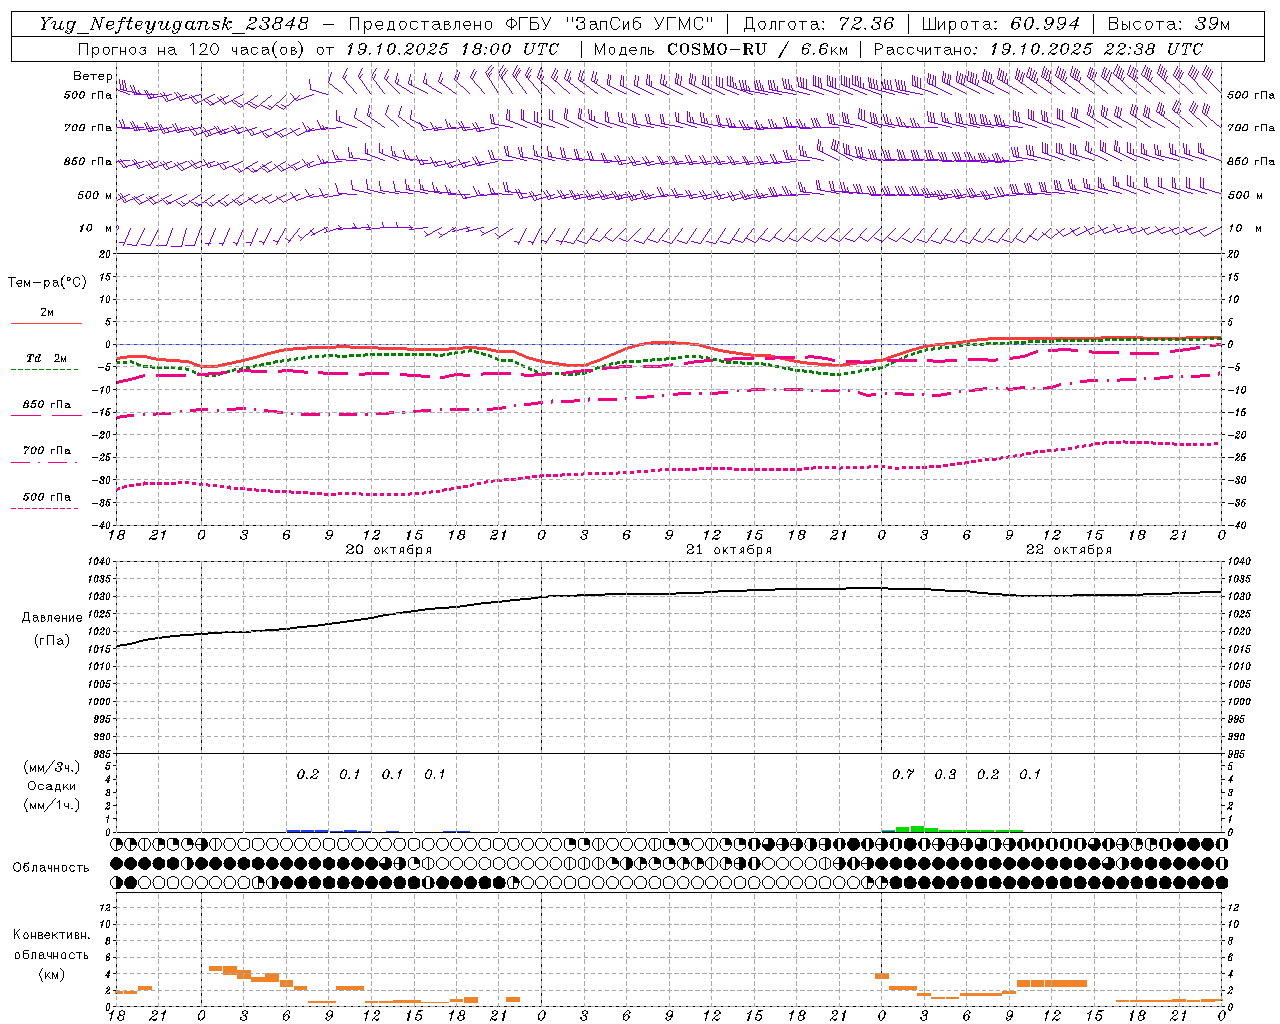This screenshot has height=1024, width=1280.
Task: Select the '0.3' precipitation amount value
Action: [945, 775]
